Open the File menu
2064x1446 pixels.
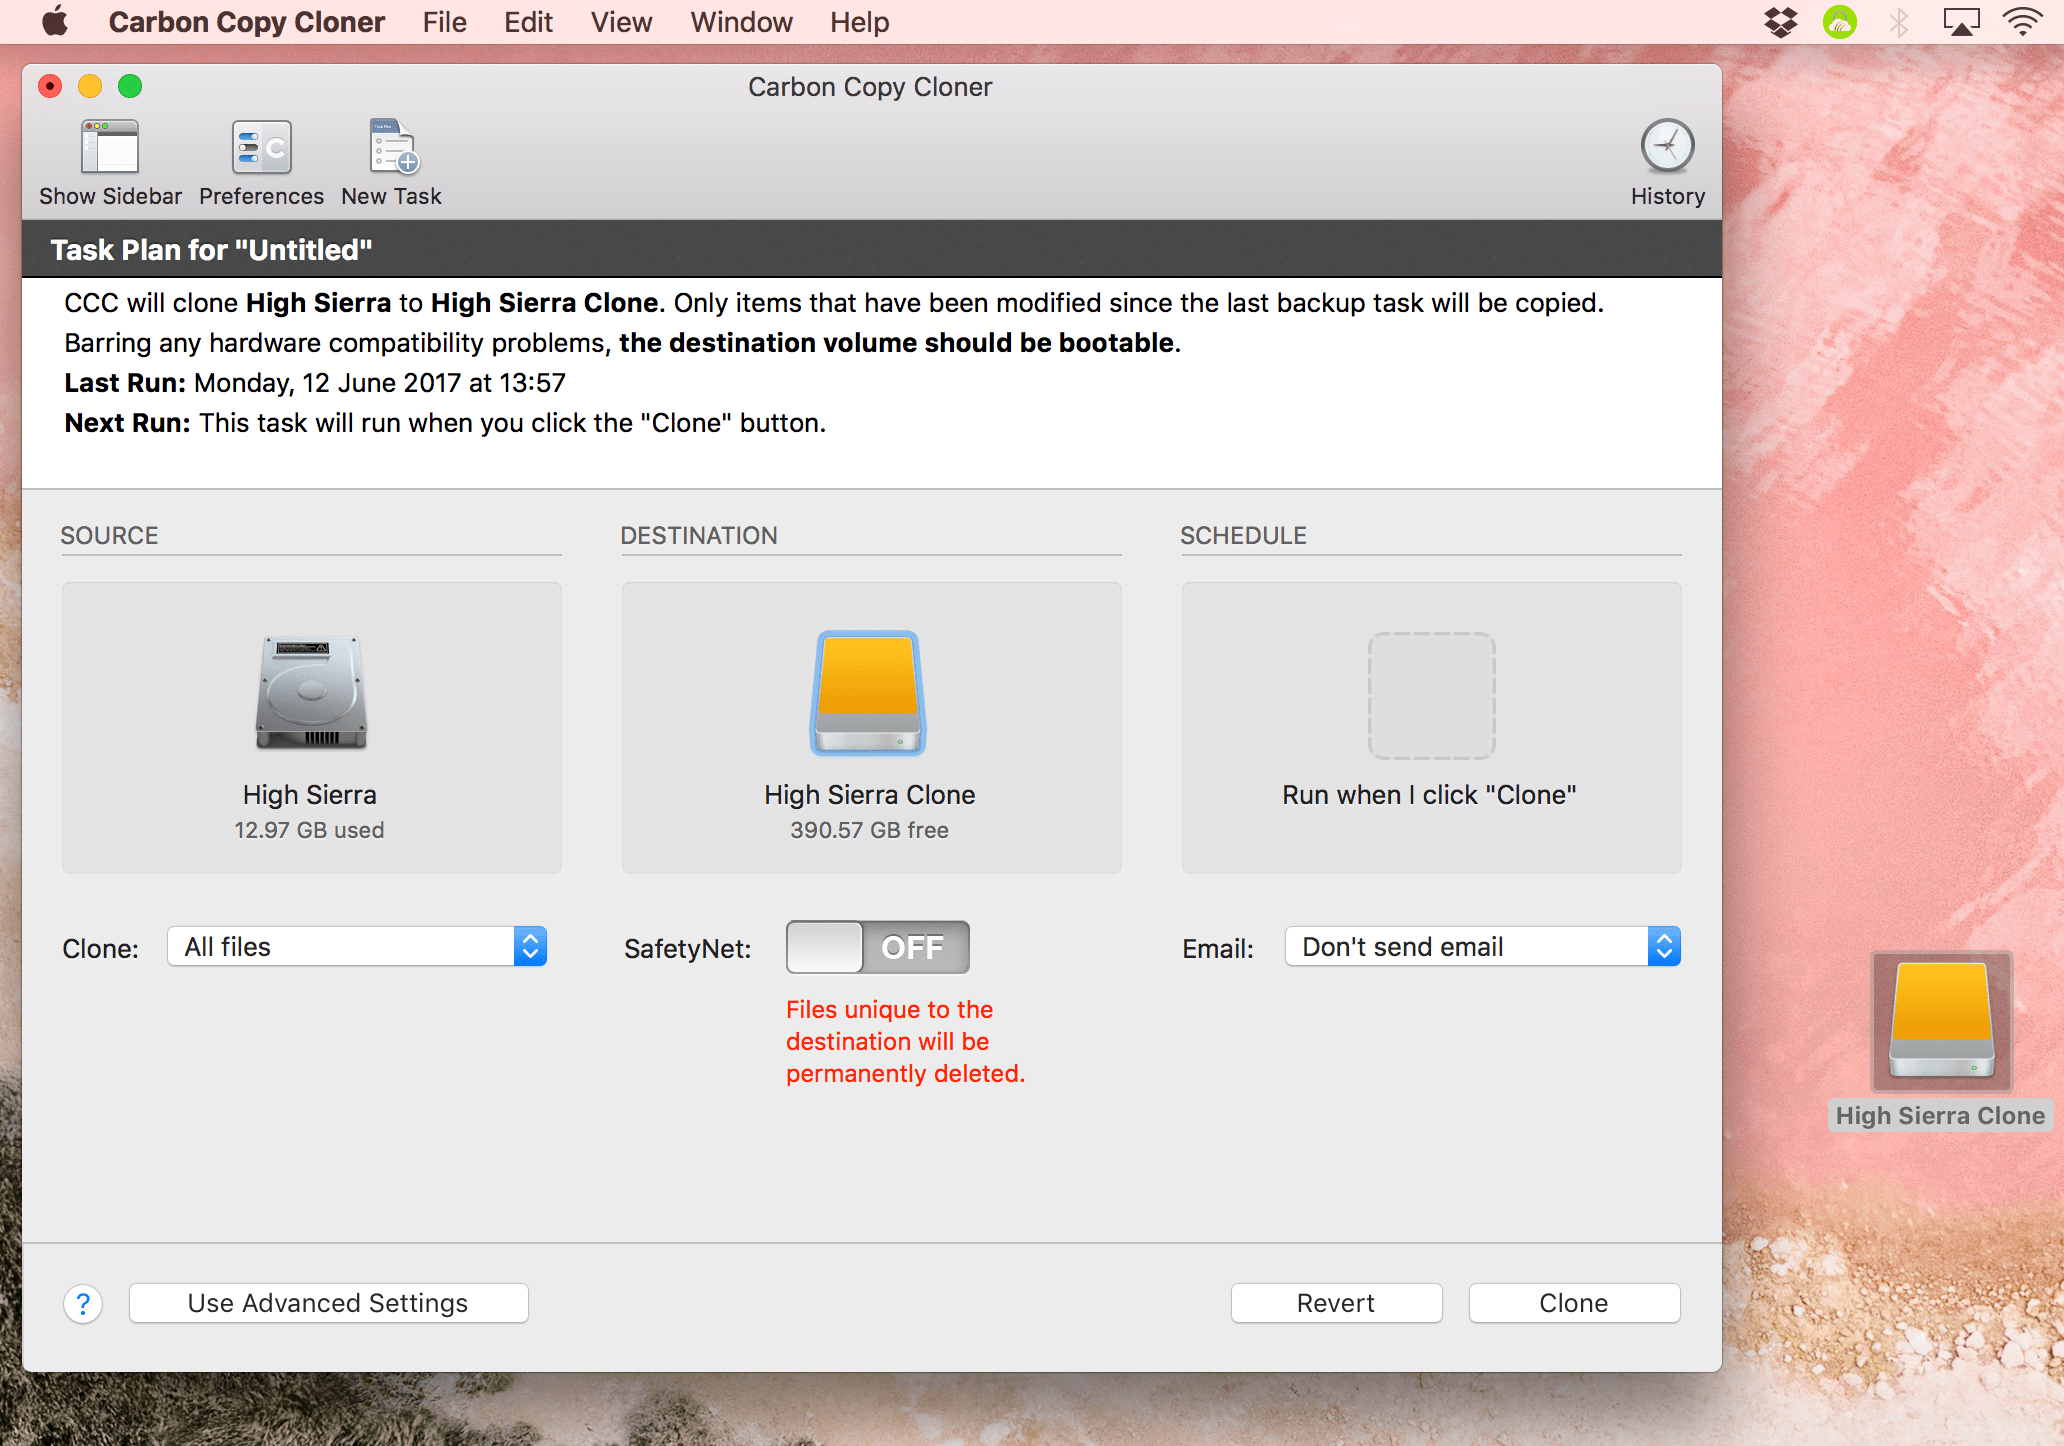tap(444, 22)
